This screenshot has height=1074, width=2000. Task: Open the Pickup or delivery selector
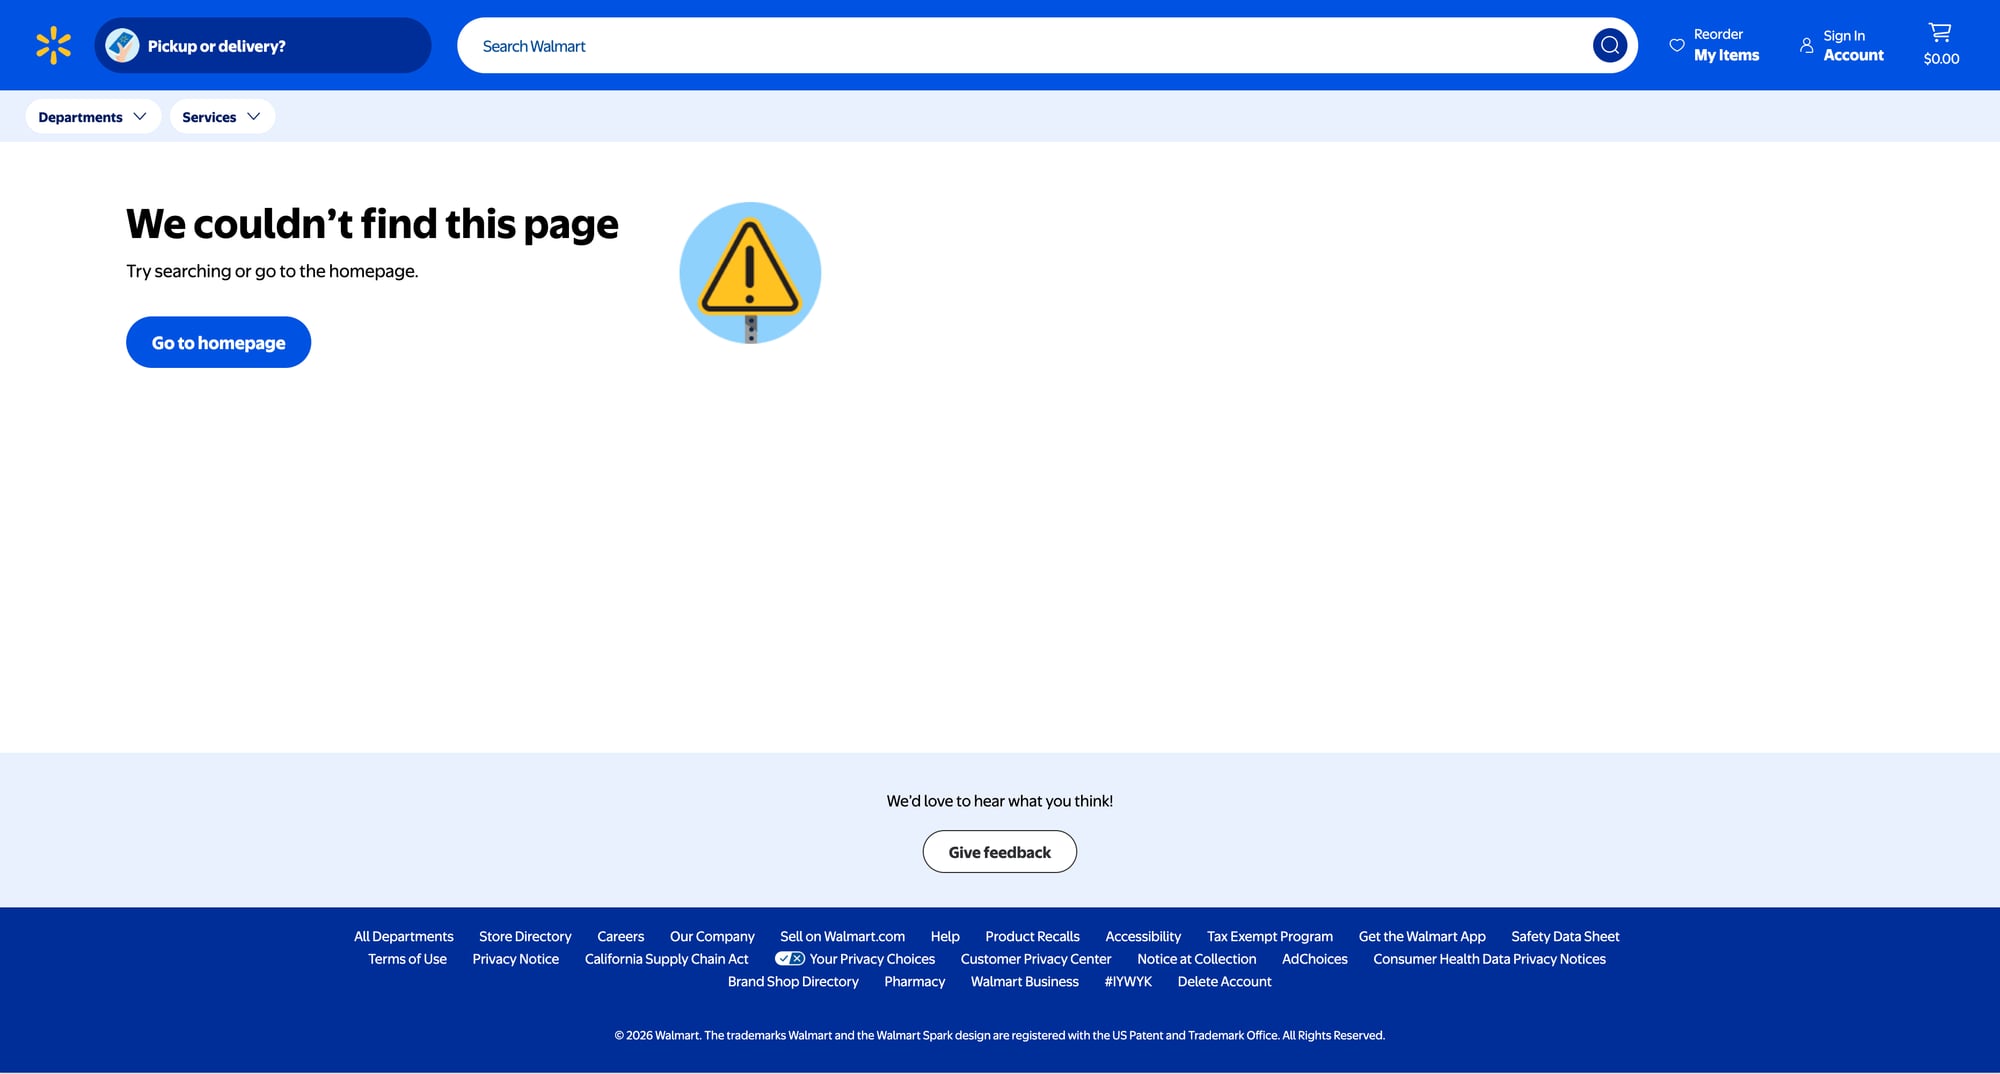coord(262,45)
